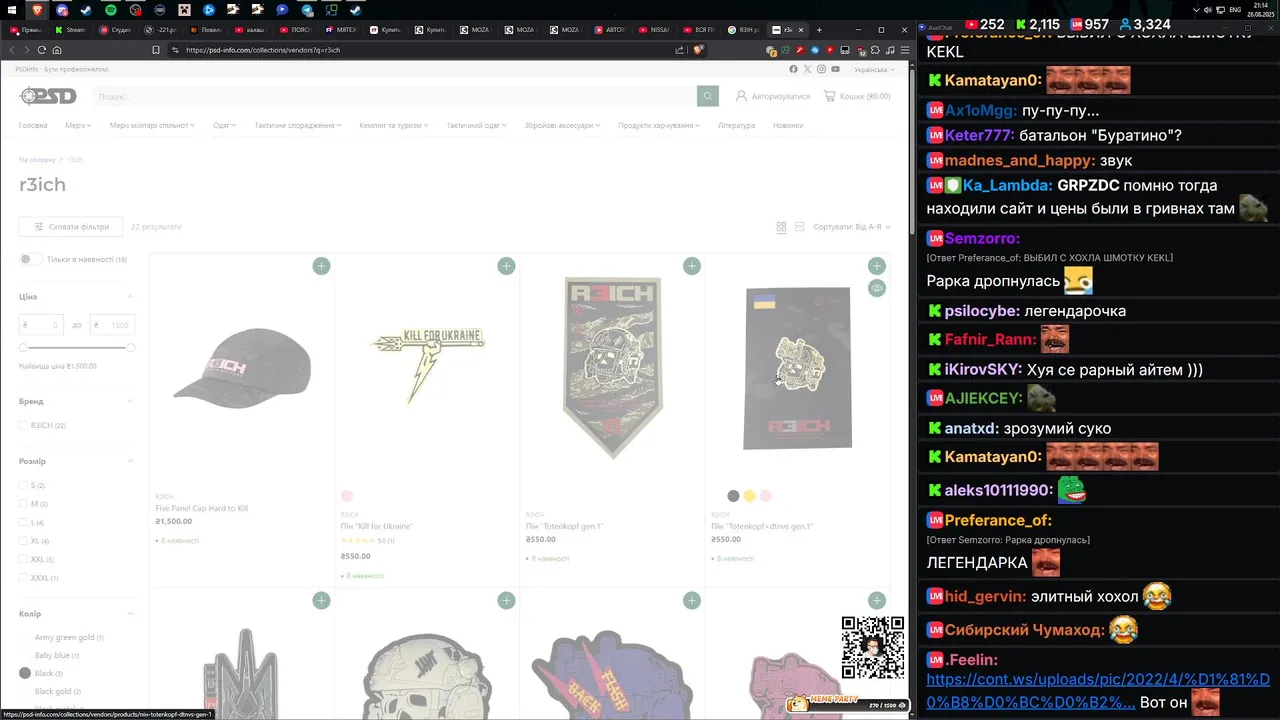Collapse the Розмір filter section
The height and width of the screenshot is (720, 1280).
(130, 461)
